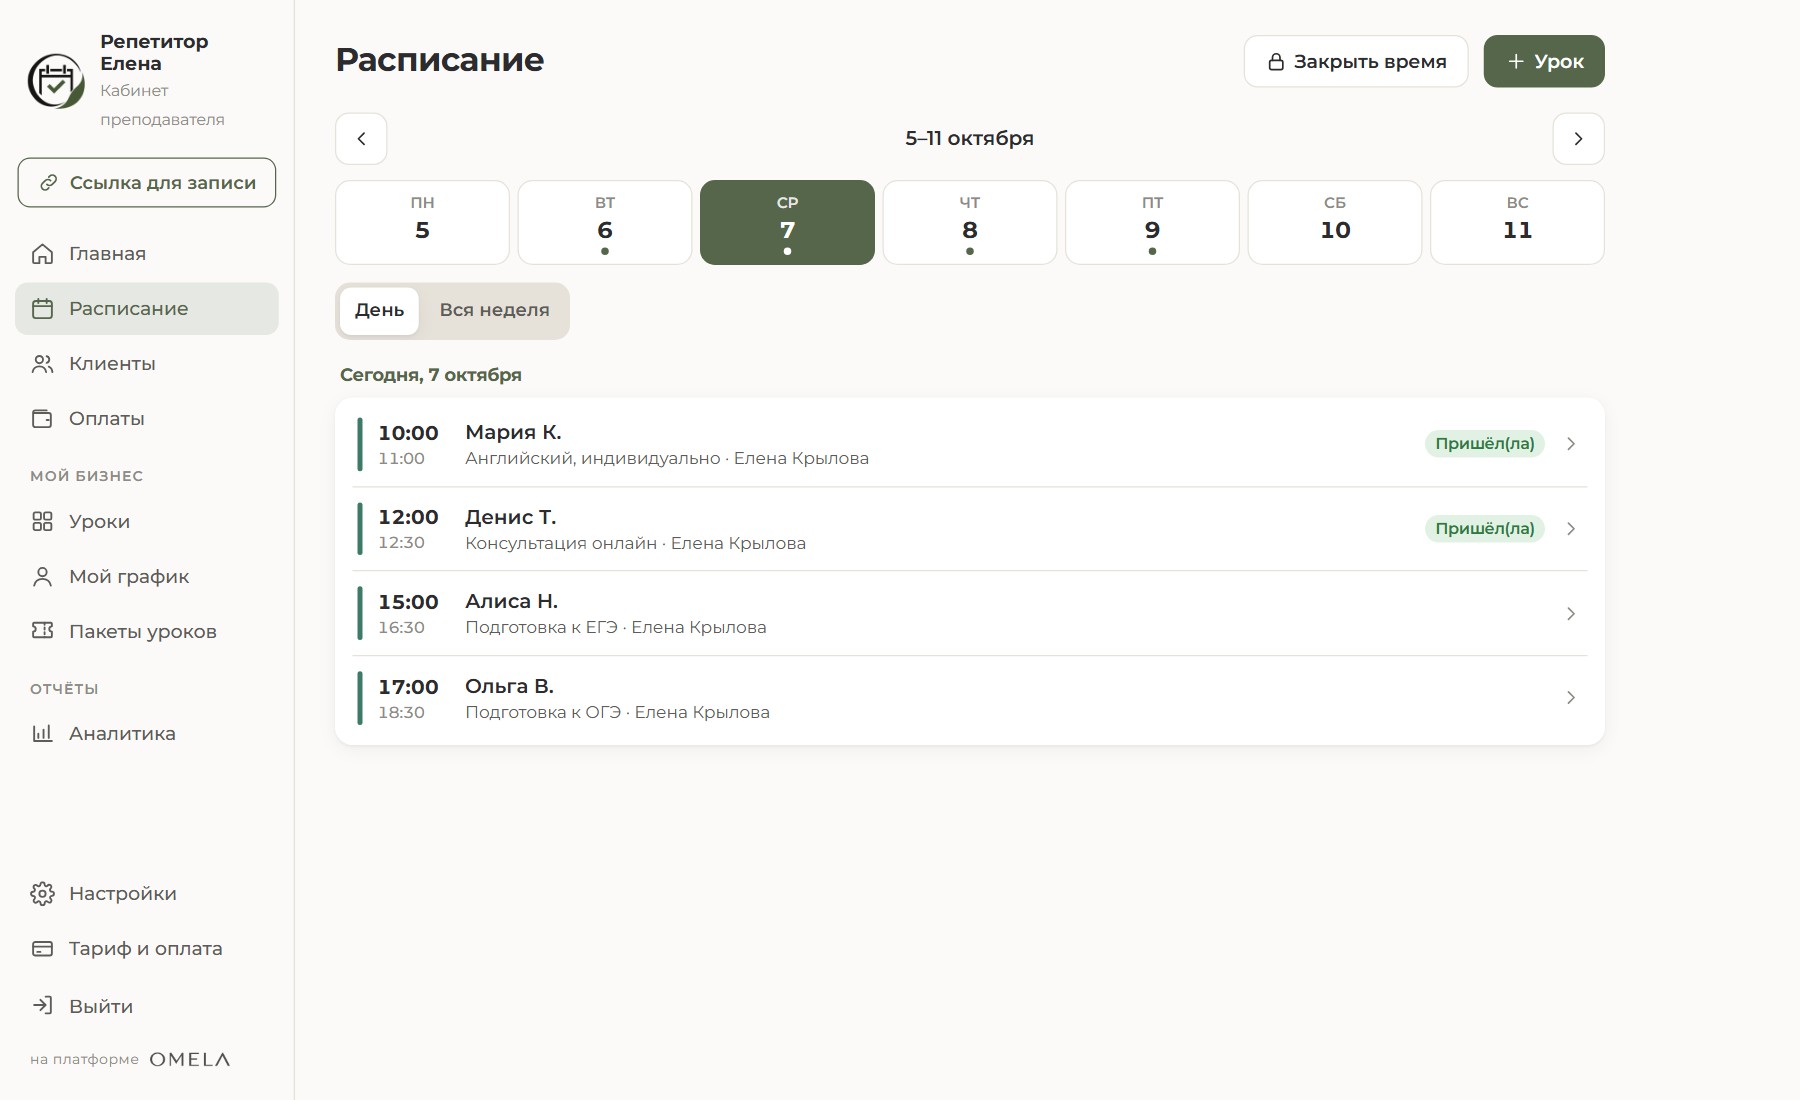Viewport: 1800px width, 1100px height.
Task: Open Клиенты in the sidebar
Action: click(147, 364)
